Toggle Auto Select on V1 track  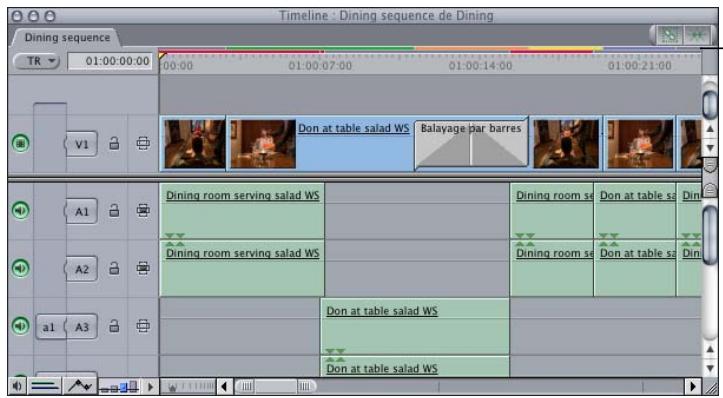[143, 143]
